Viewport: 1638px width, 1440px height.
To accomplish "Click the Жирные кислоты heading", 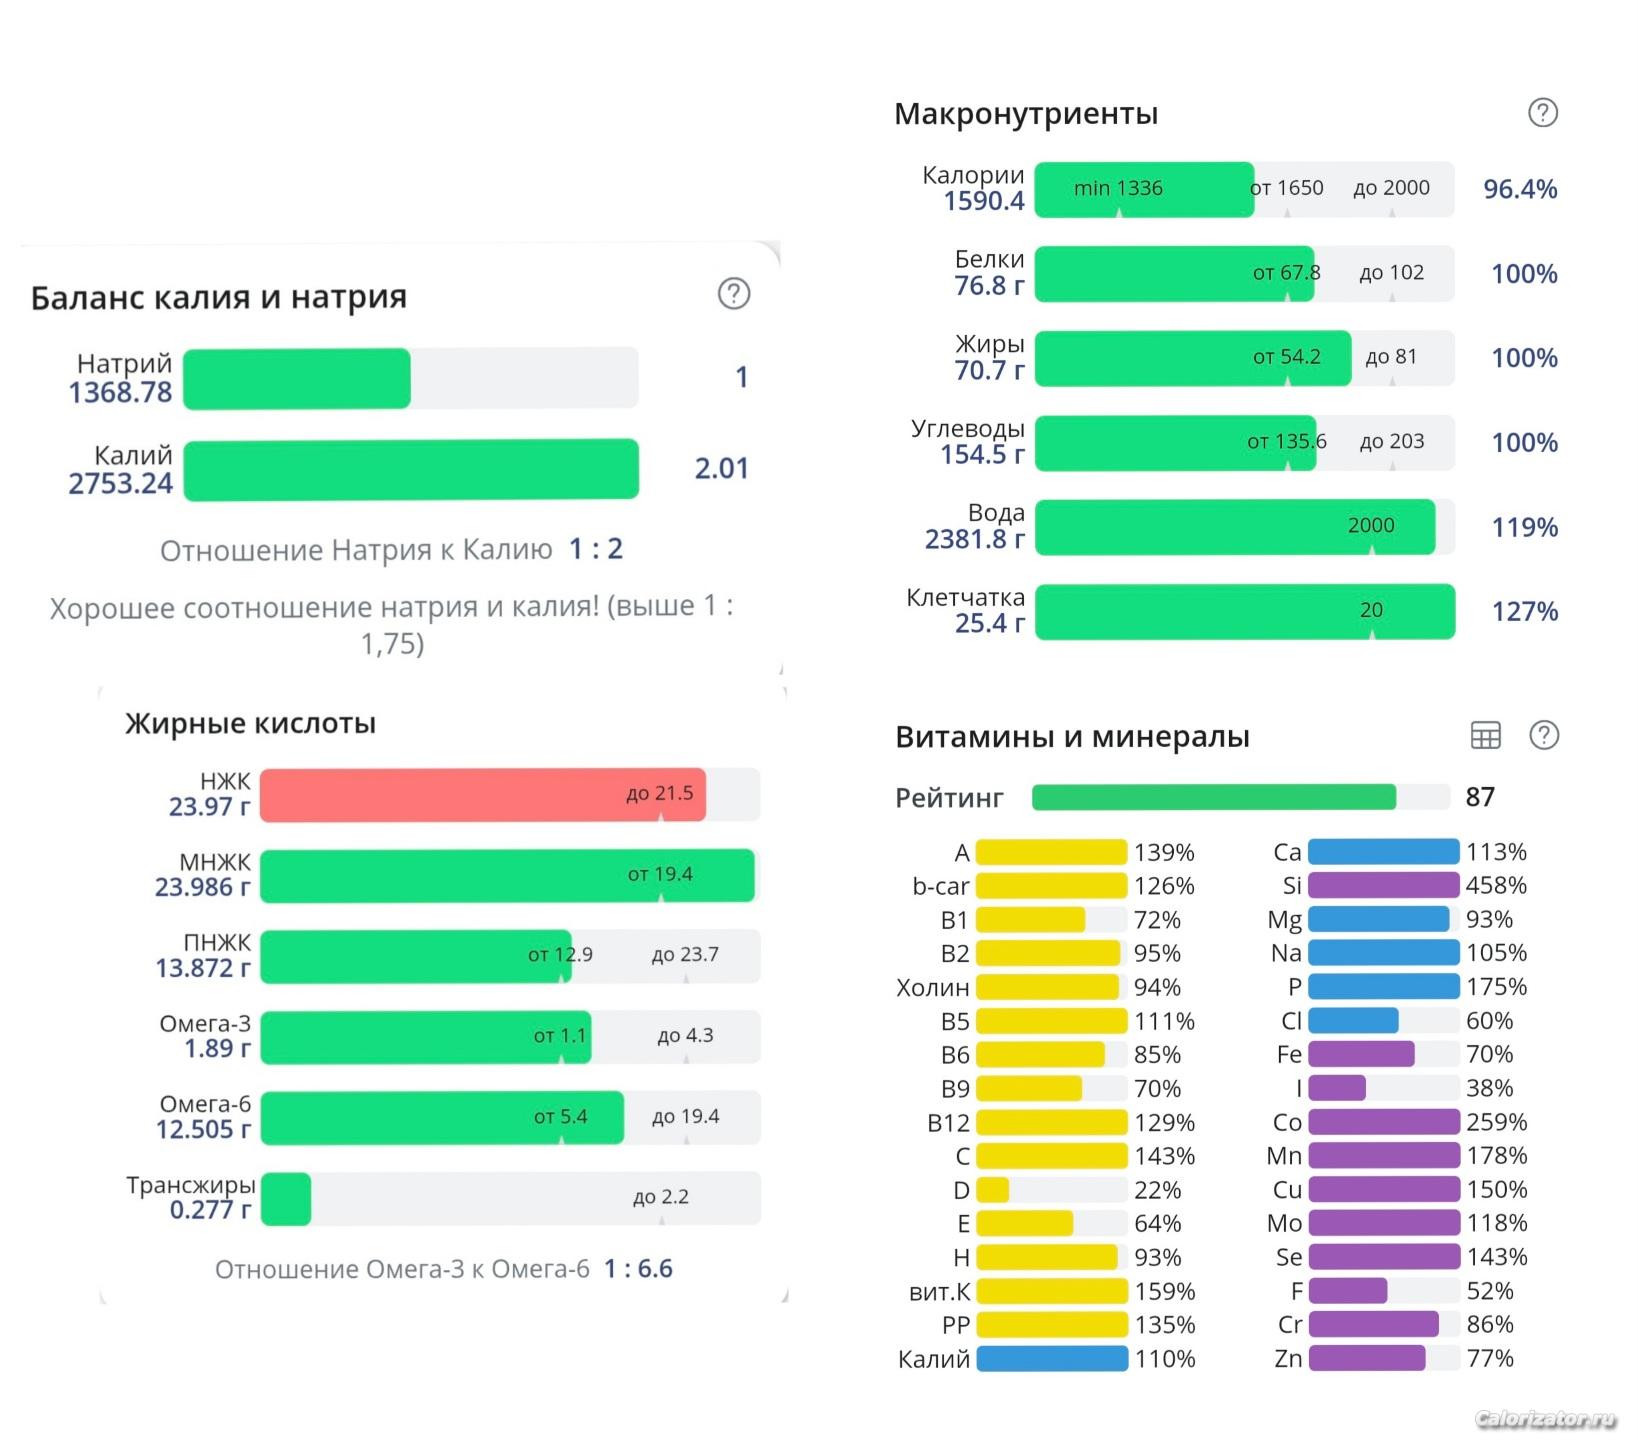I will click(x=250, y=723).
